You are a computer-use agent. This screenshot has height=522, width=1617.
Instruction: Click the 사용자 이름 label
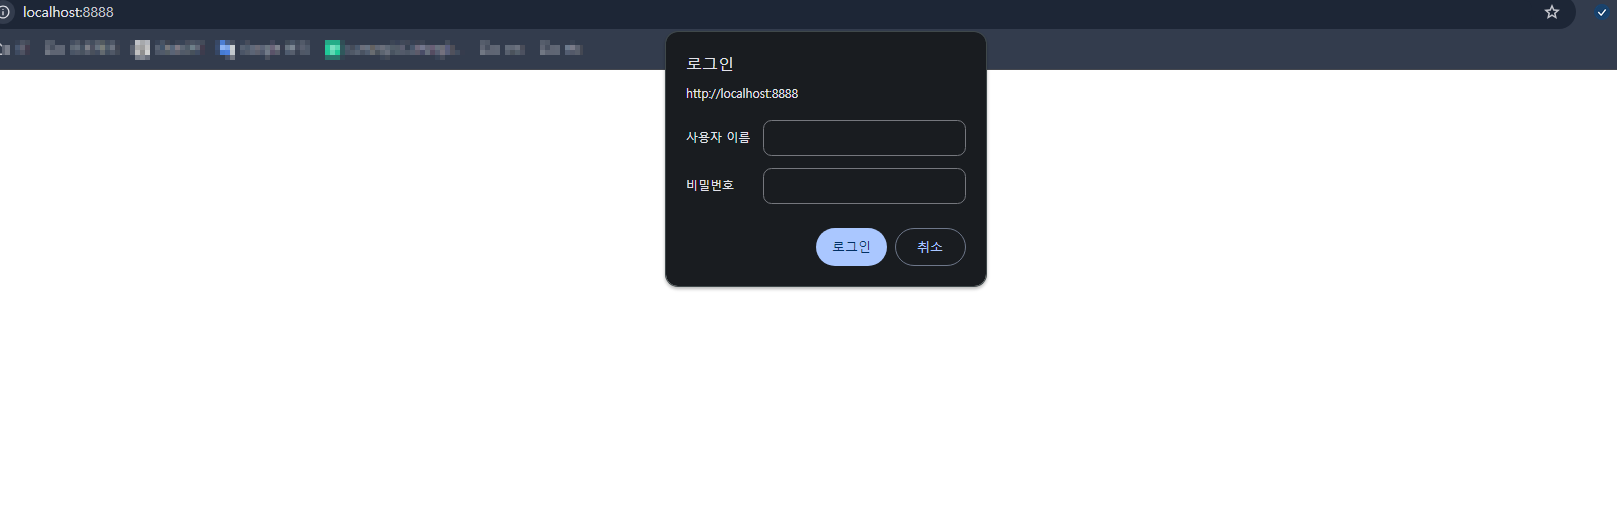coord(718,138)
